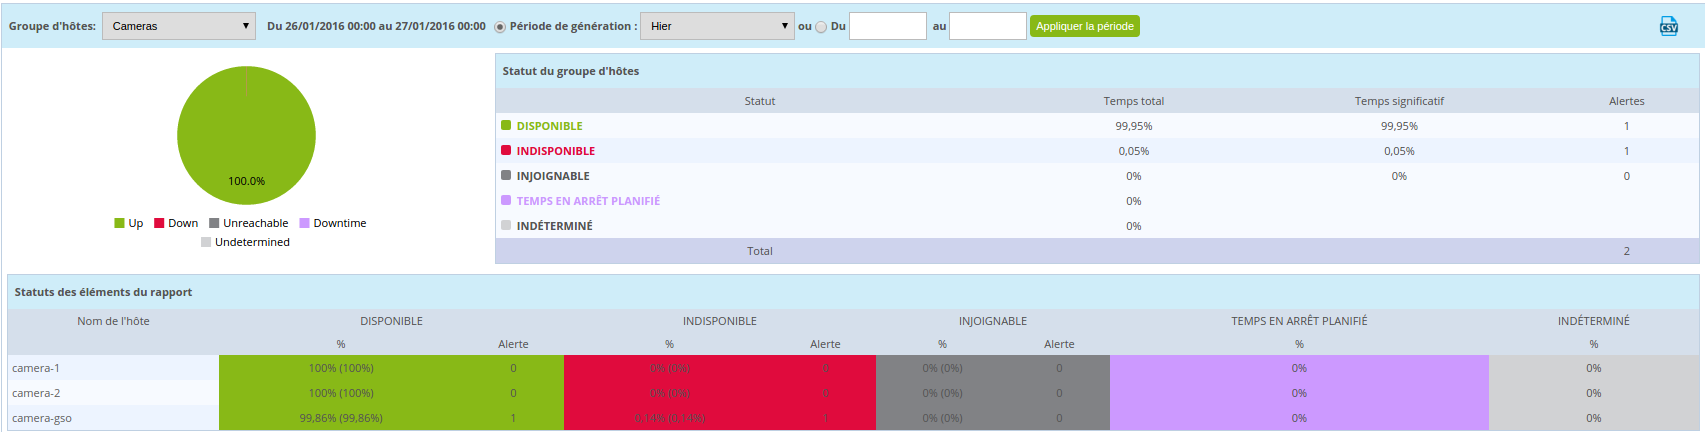Click TEMPS EN ARRÊT PLANIFIÉ status label
Viewport: 1705px width, 432px height.
coord(588,201)
